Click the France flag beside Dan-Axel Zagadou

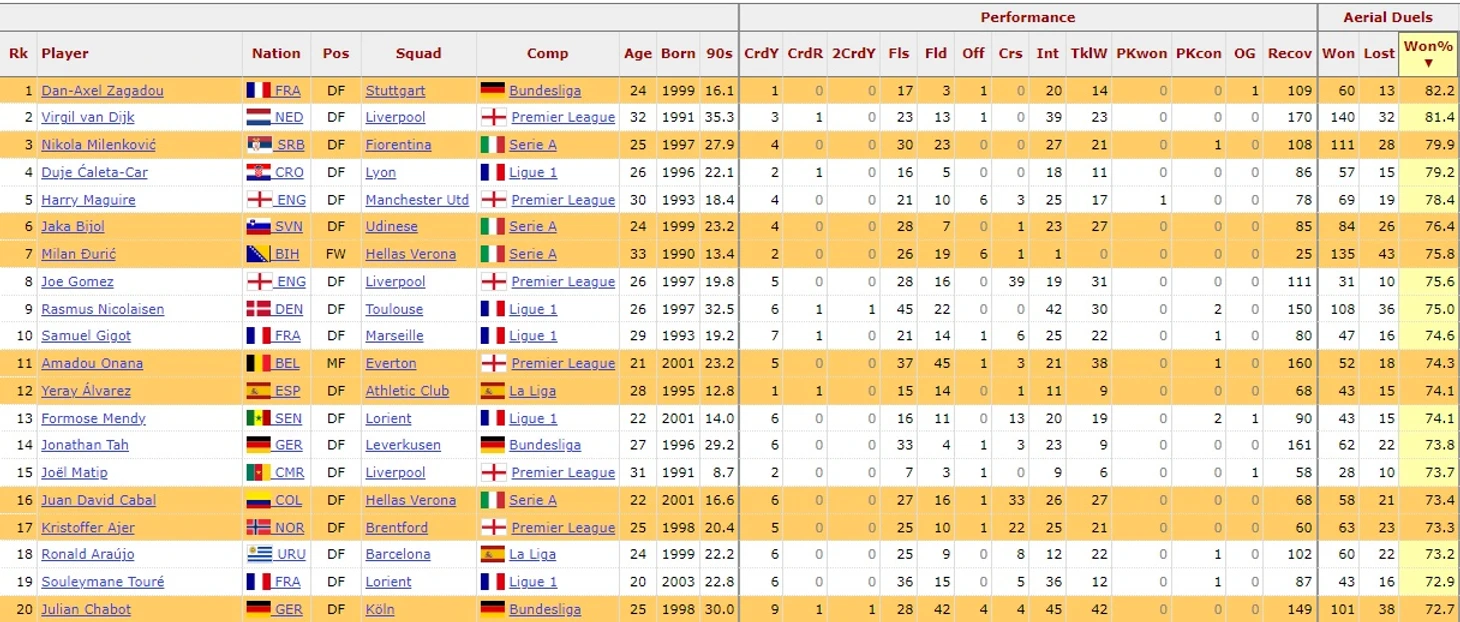tap(259, 90)
